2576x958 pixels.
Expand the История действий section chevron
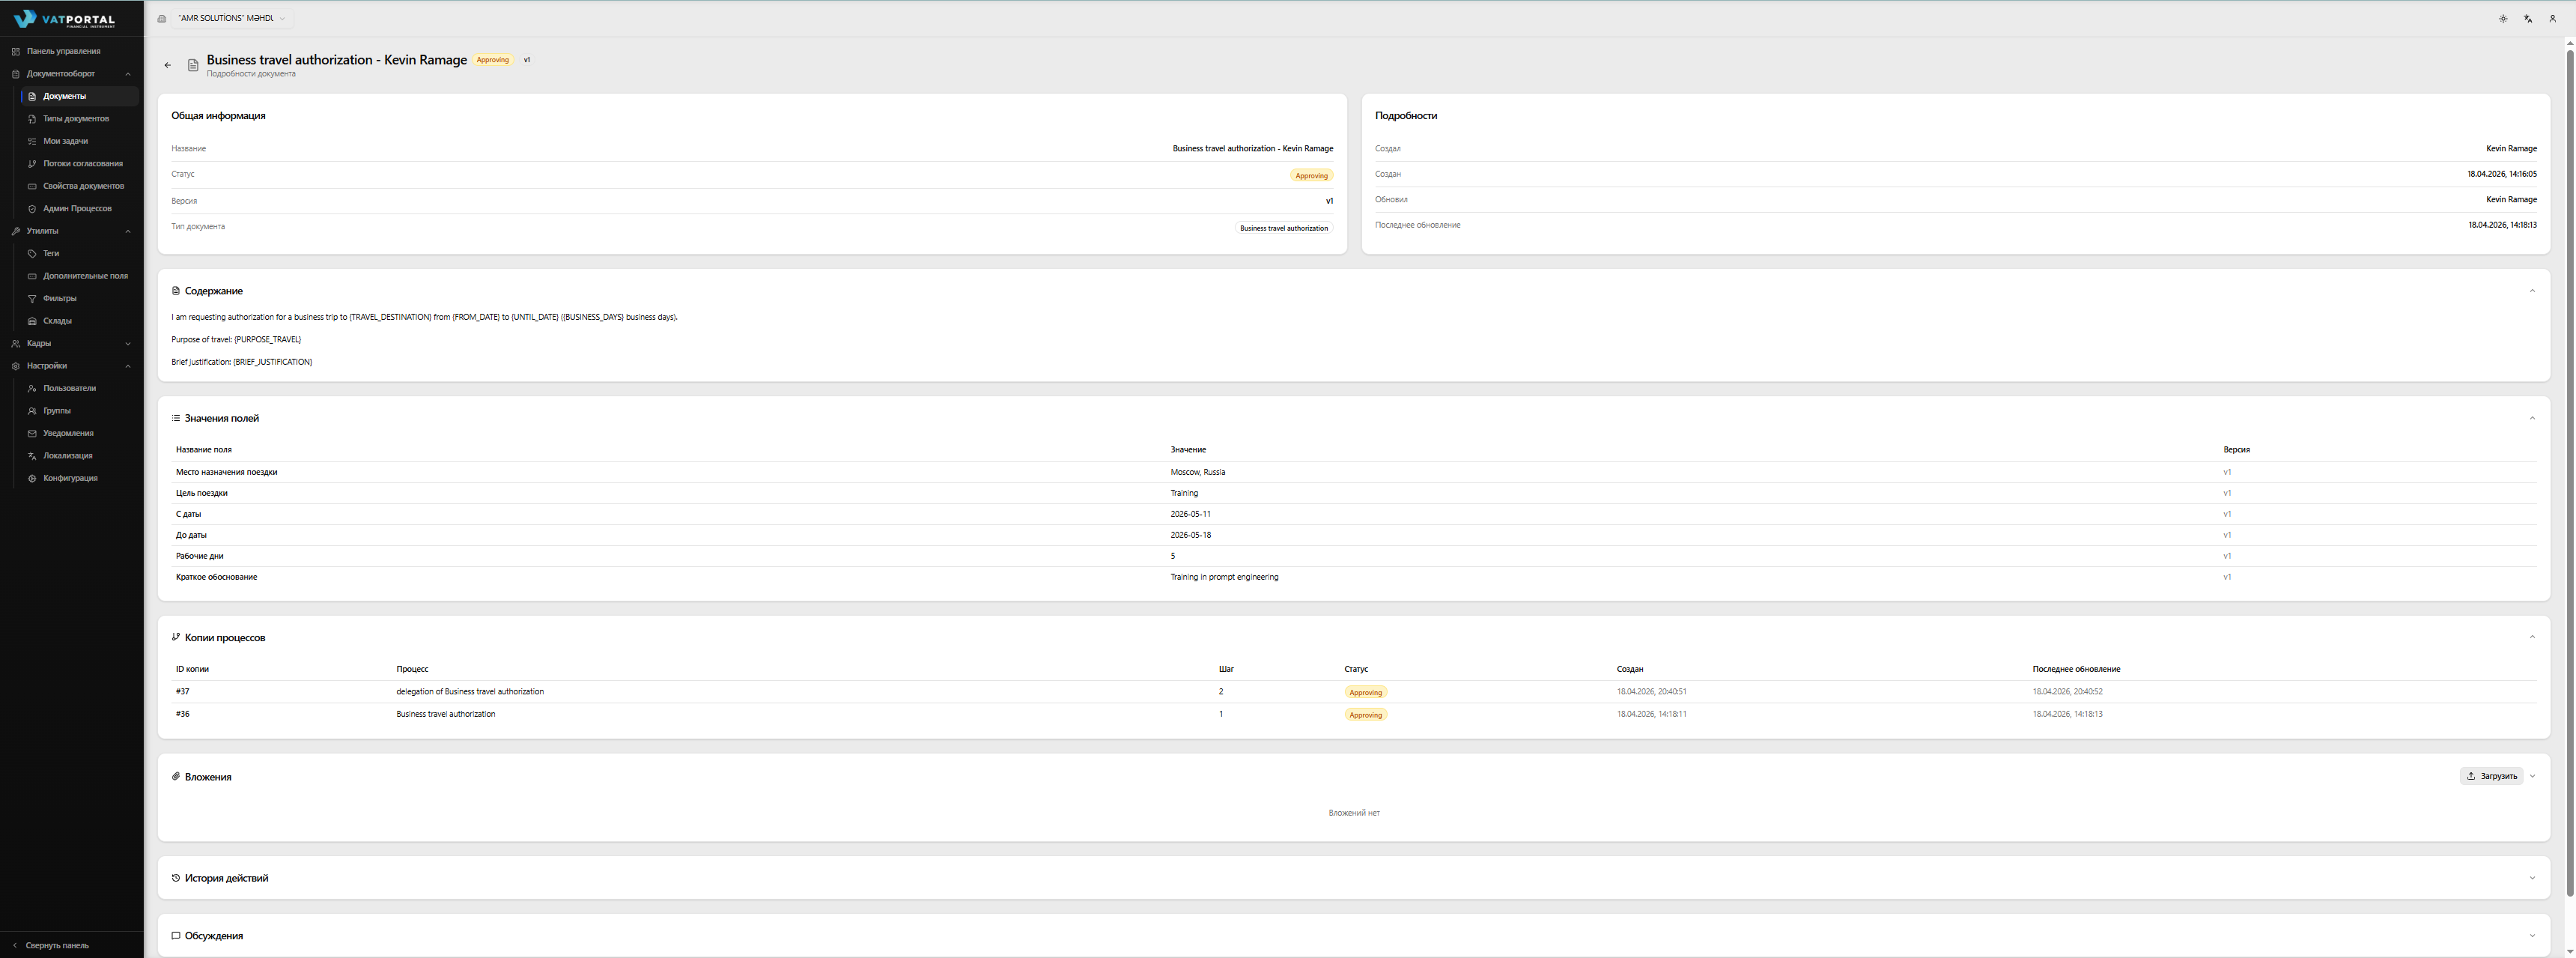point(2532,878)
